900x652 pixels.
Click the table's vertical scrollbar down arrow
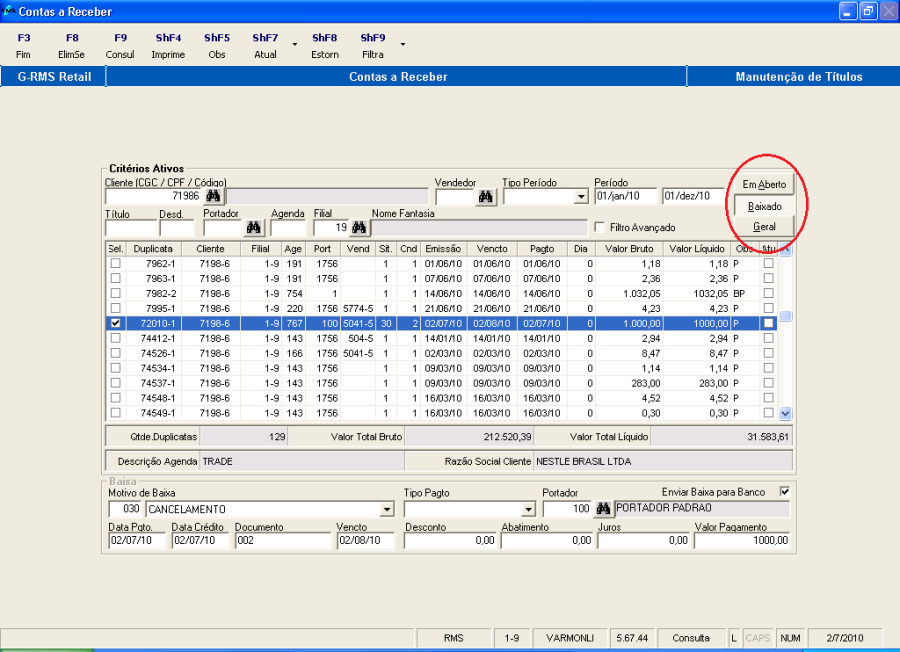[x=785, y=412]
